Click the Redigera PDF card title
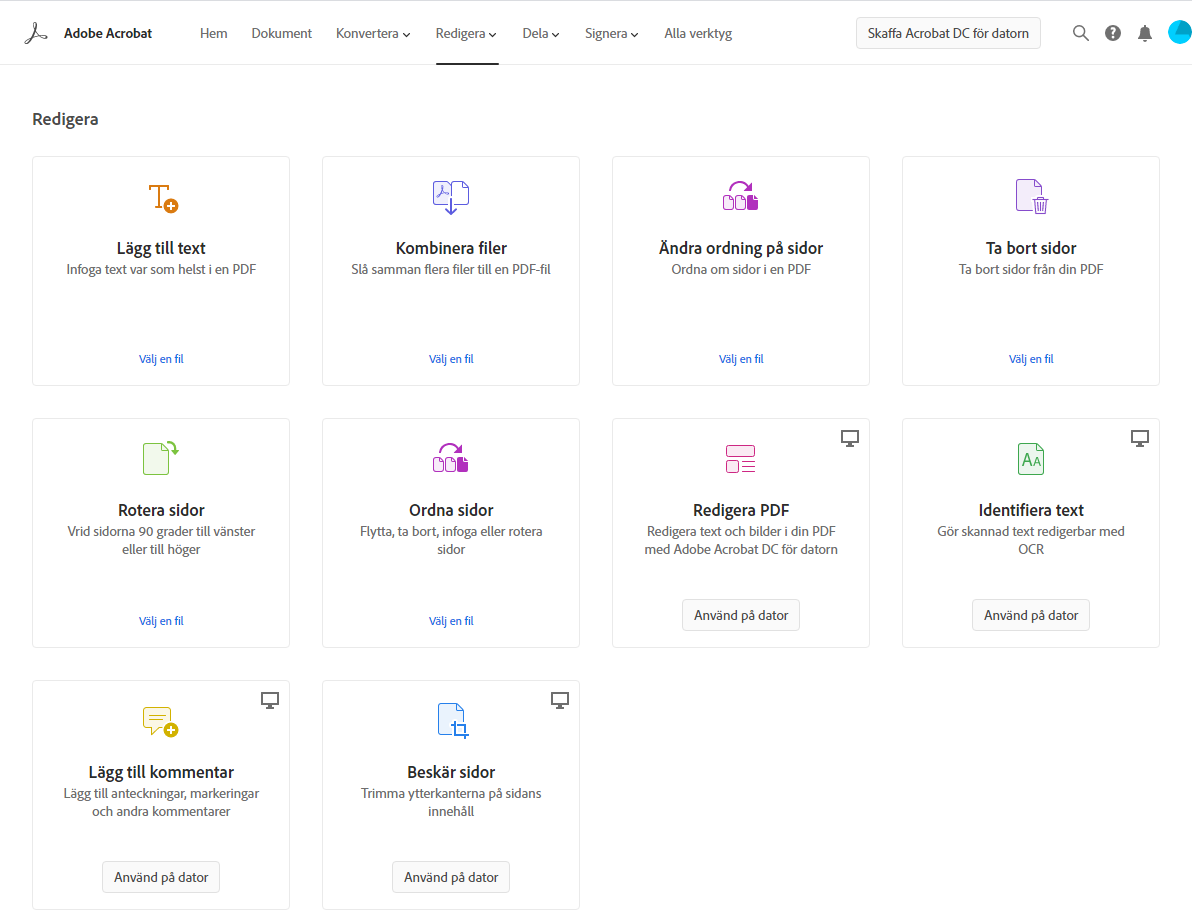The height and width of the screenshot is (916, 1192). point(741,510)
